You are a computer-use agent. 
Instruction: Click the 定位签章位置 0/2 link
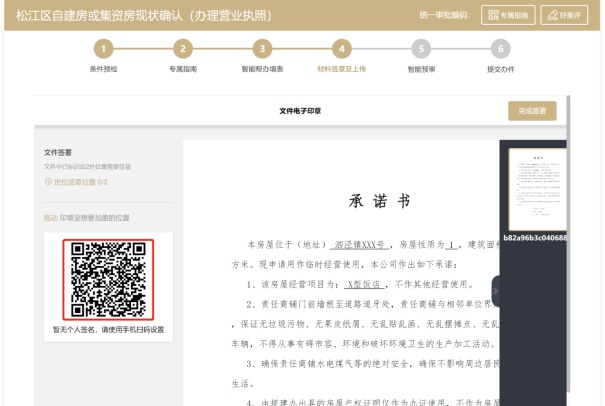point(79,182)
